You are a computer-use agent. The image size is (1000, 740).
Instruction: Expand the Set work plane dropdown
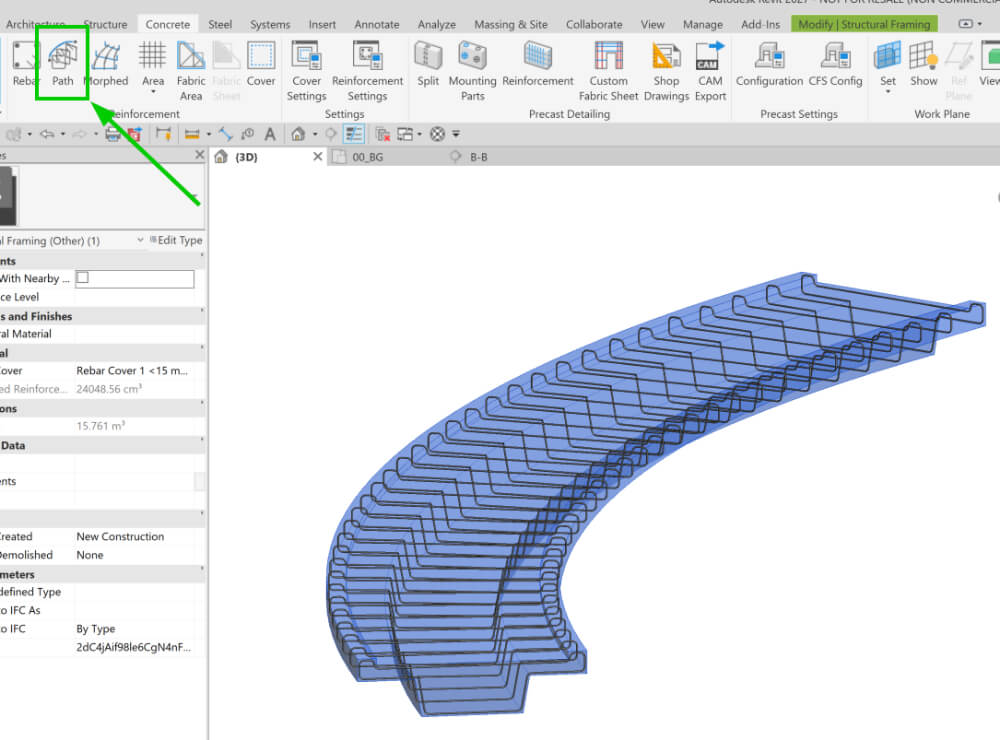(888, 92)
